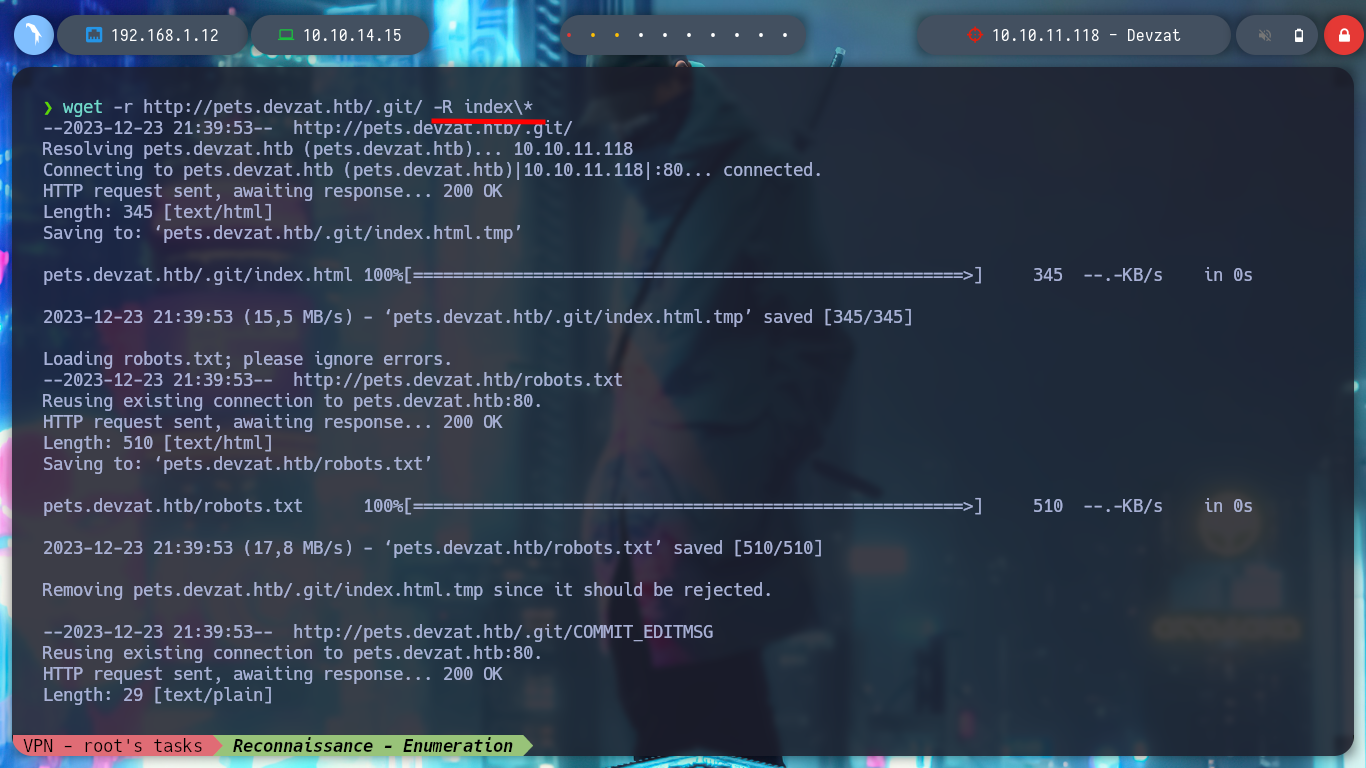The width and height of the screenshot is (1366, 768).
Task: Open the red lock power button
Action: [1344, 35]
